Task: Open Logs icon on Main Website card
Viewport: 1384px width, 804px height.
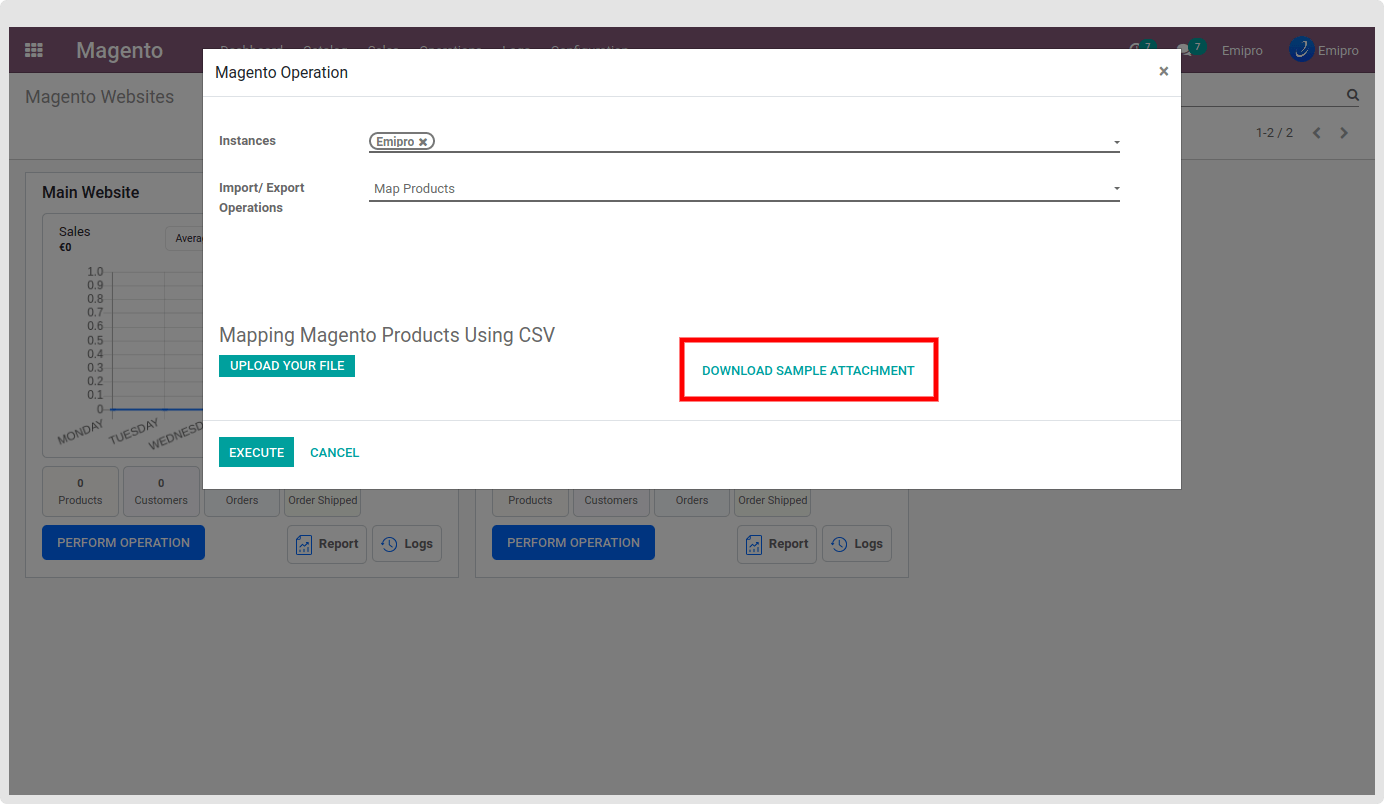Action: coord(407,544)
